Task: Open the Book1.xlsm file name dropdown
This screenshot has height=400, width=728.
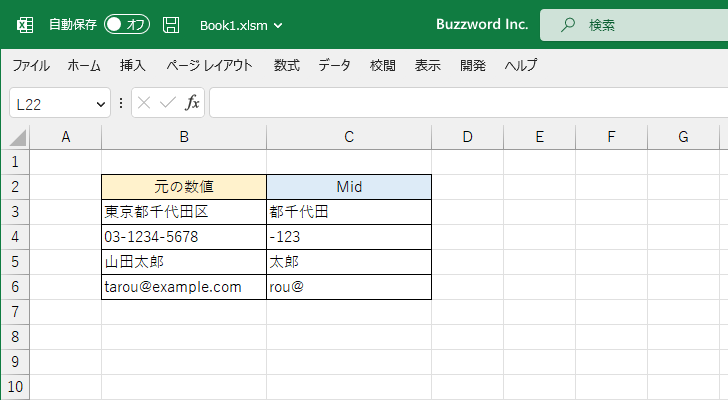Action: tap(241, 24)
